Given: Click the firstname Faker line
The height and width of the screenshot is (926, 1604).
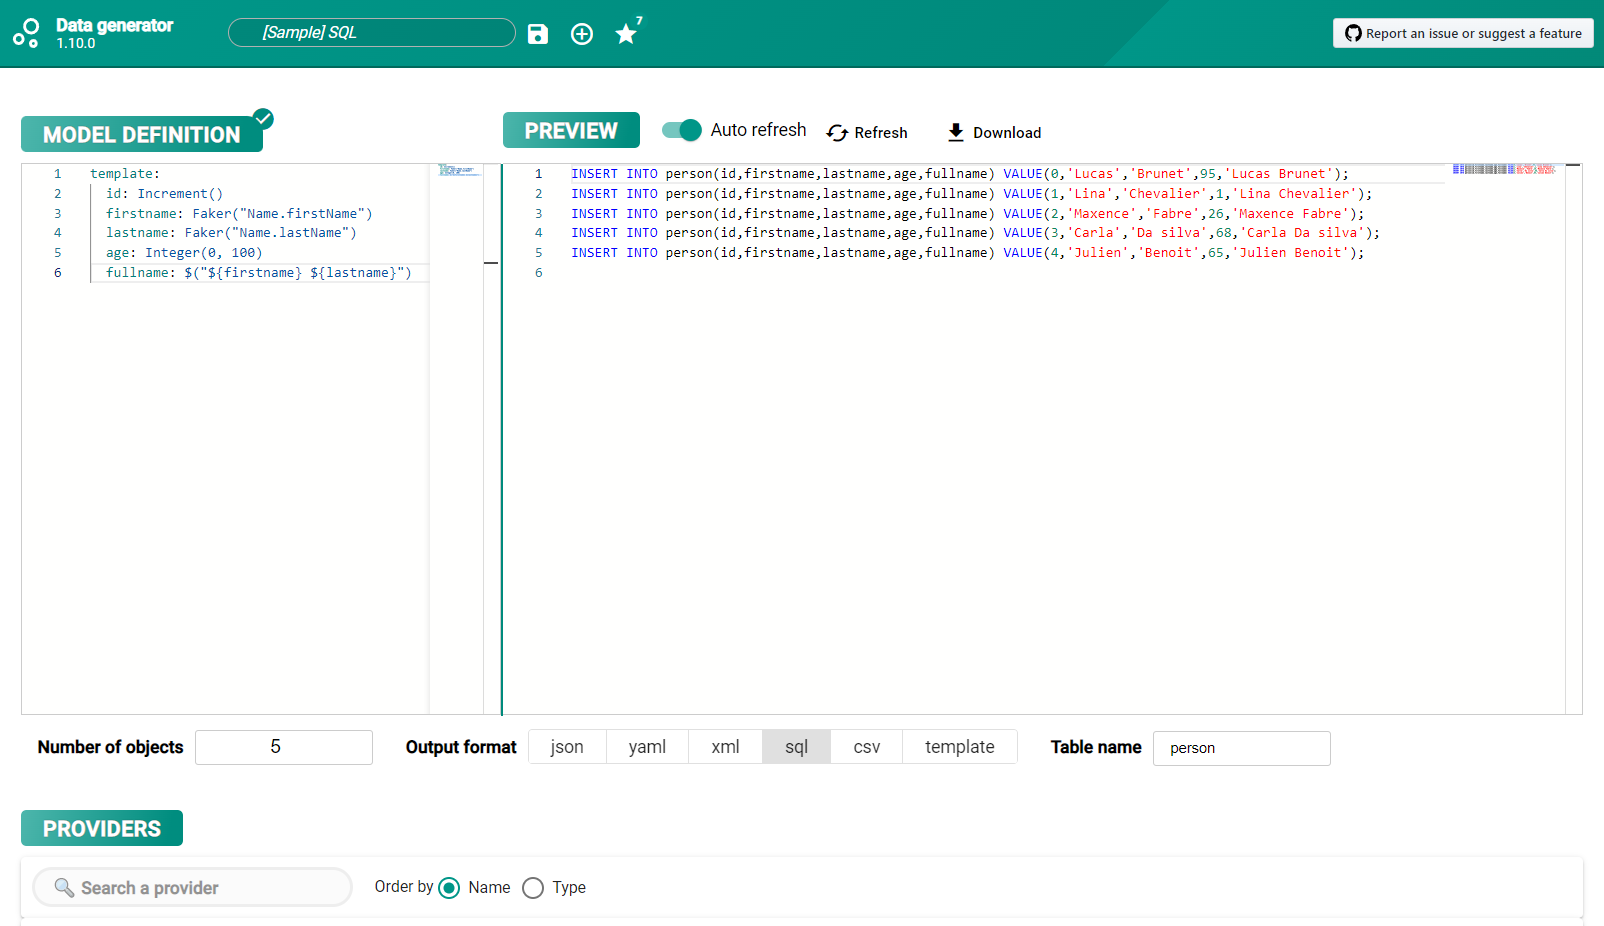Looking at the screenshot, I should point(239,214).
